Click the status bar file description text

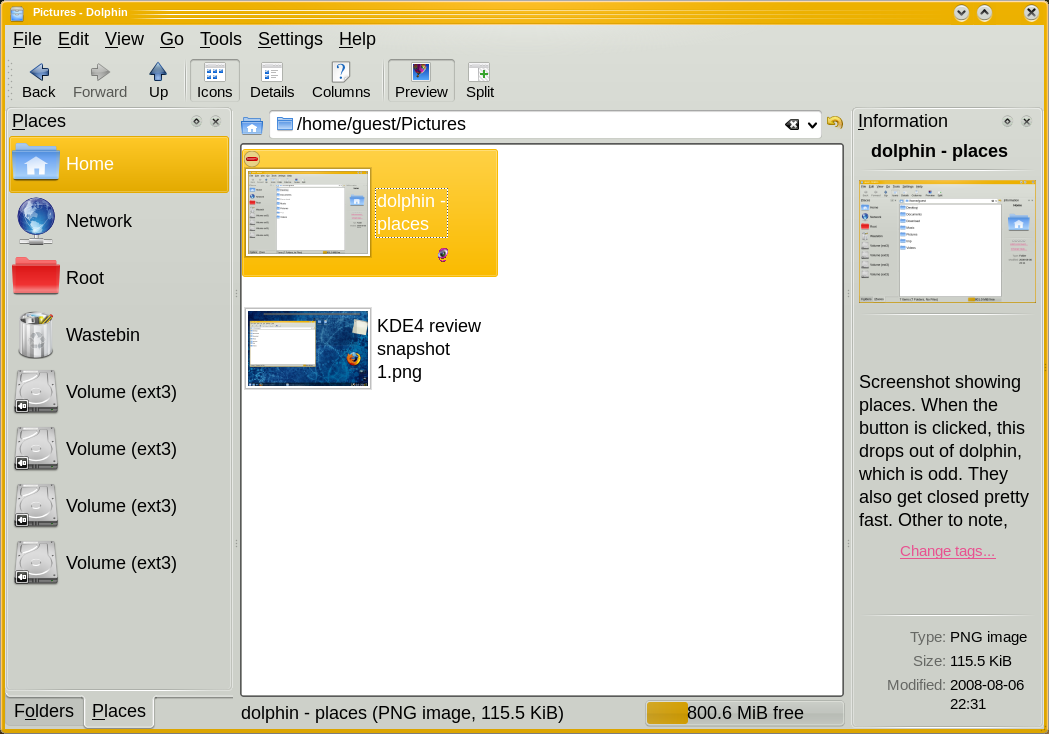402,713
